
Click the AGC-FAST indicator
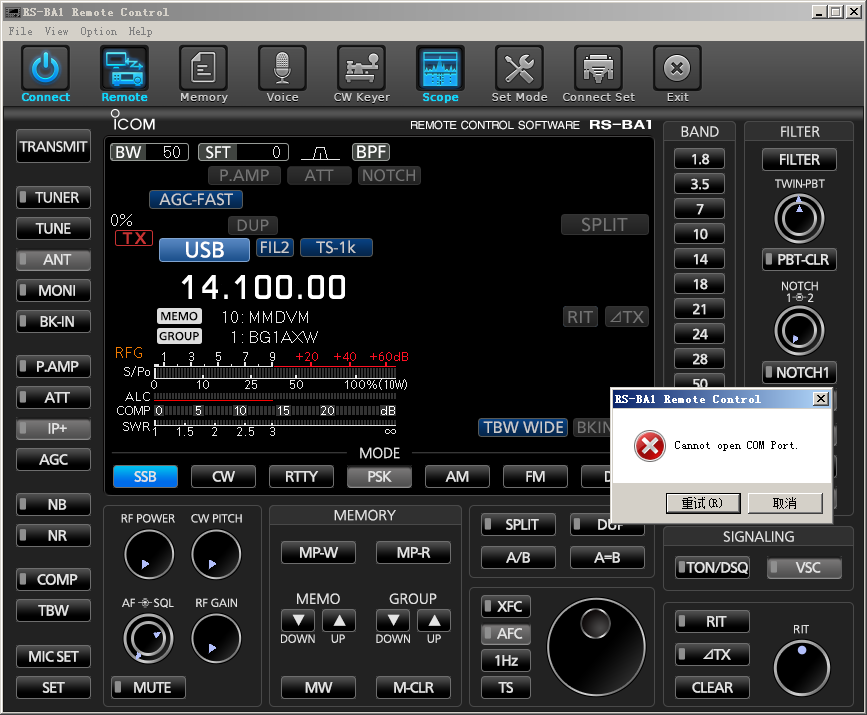pyautogui.click(x=196, y=199)
